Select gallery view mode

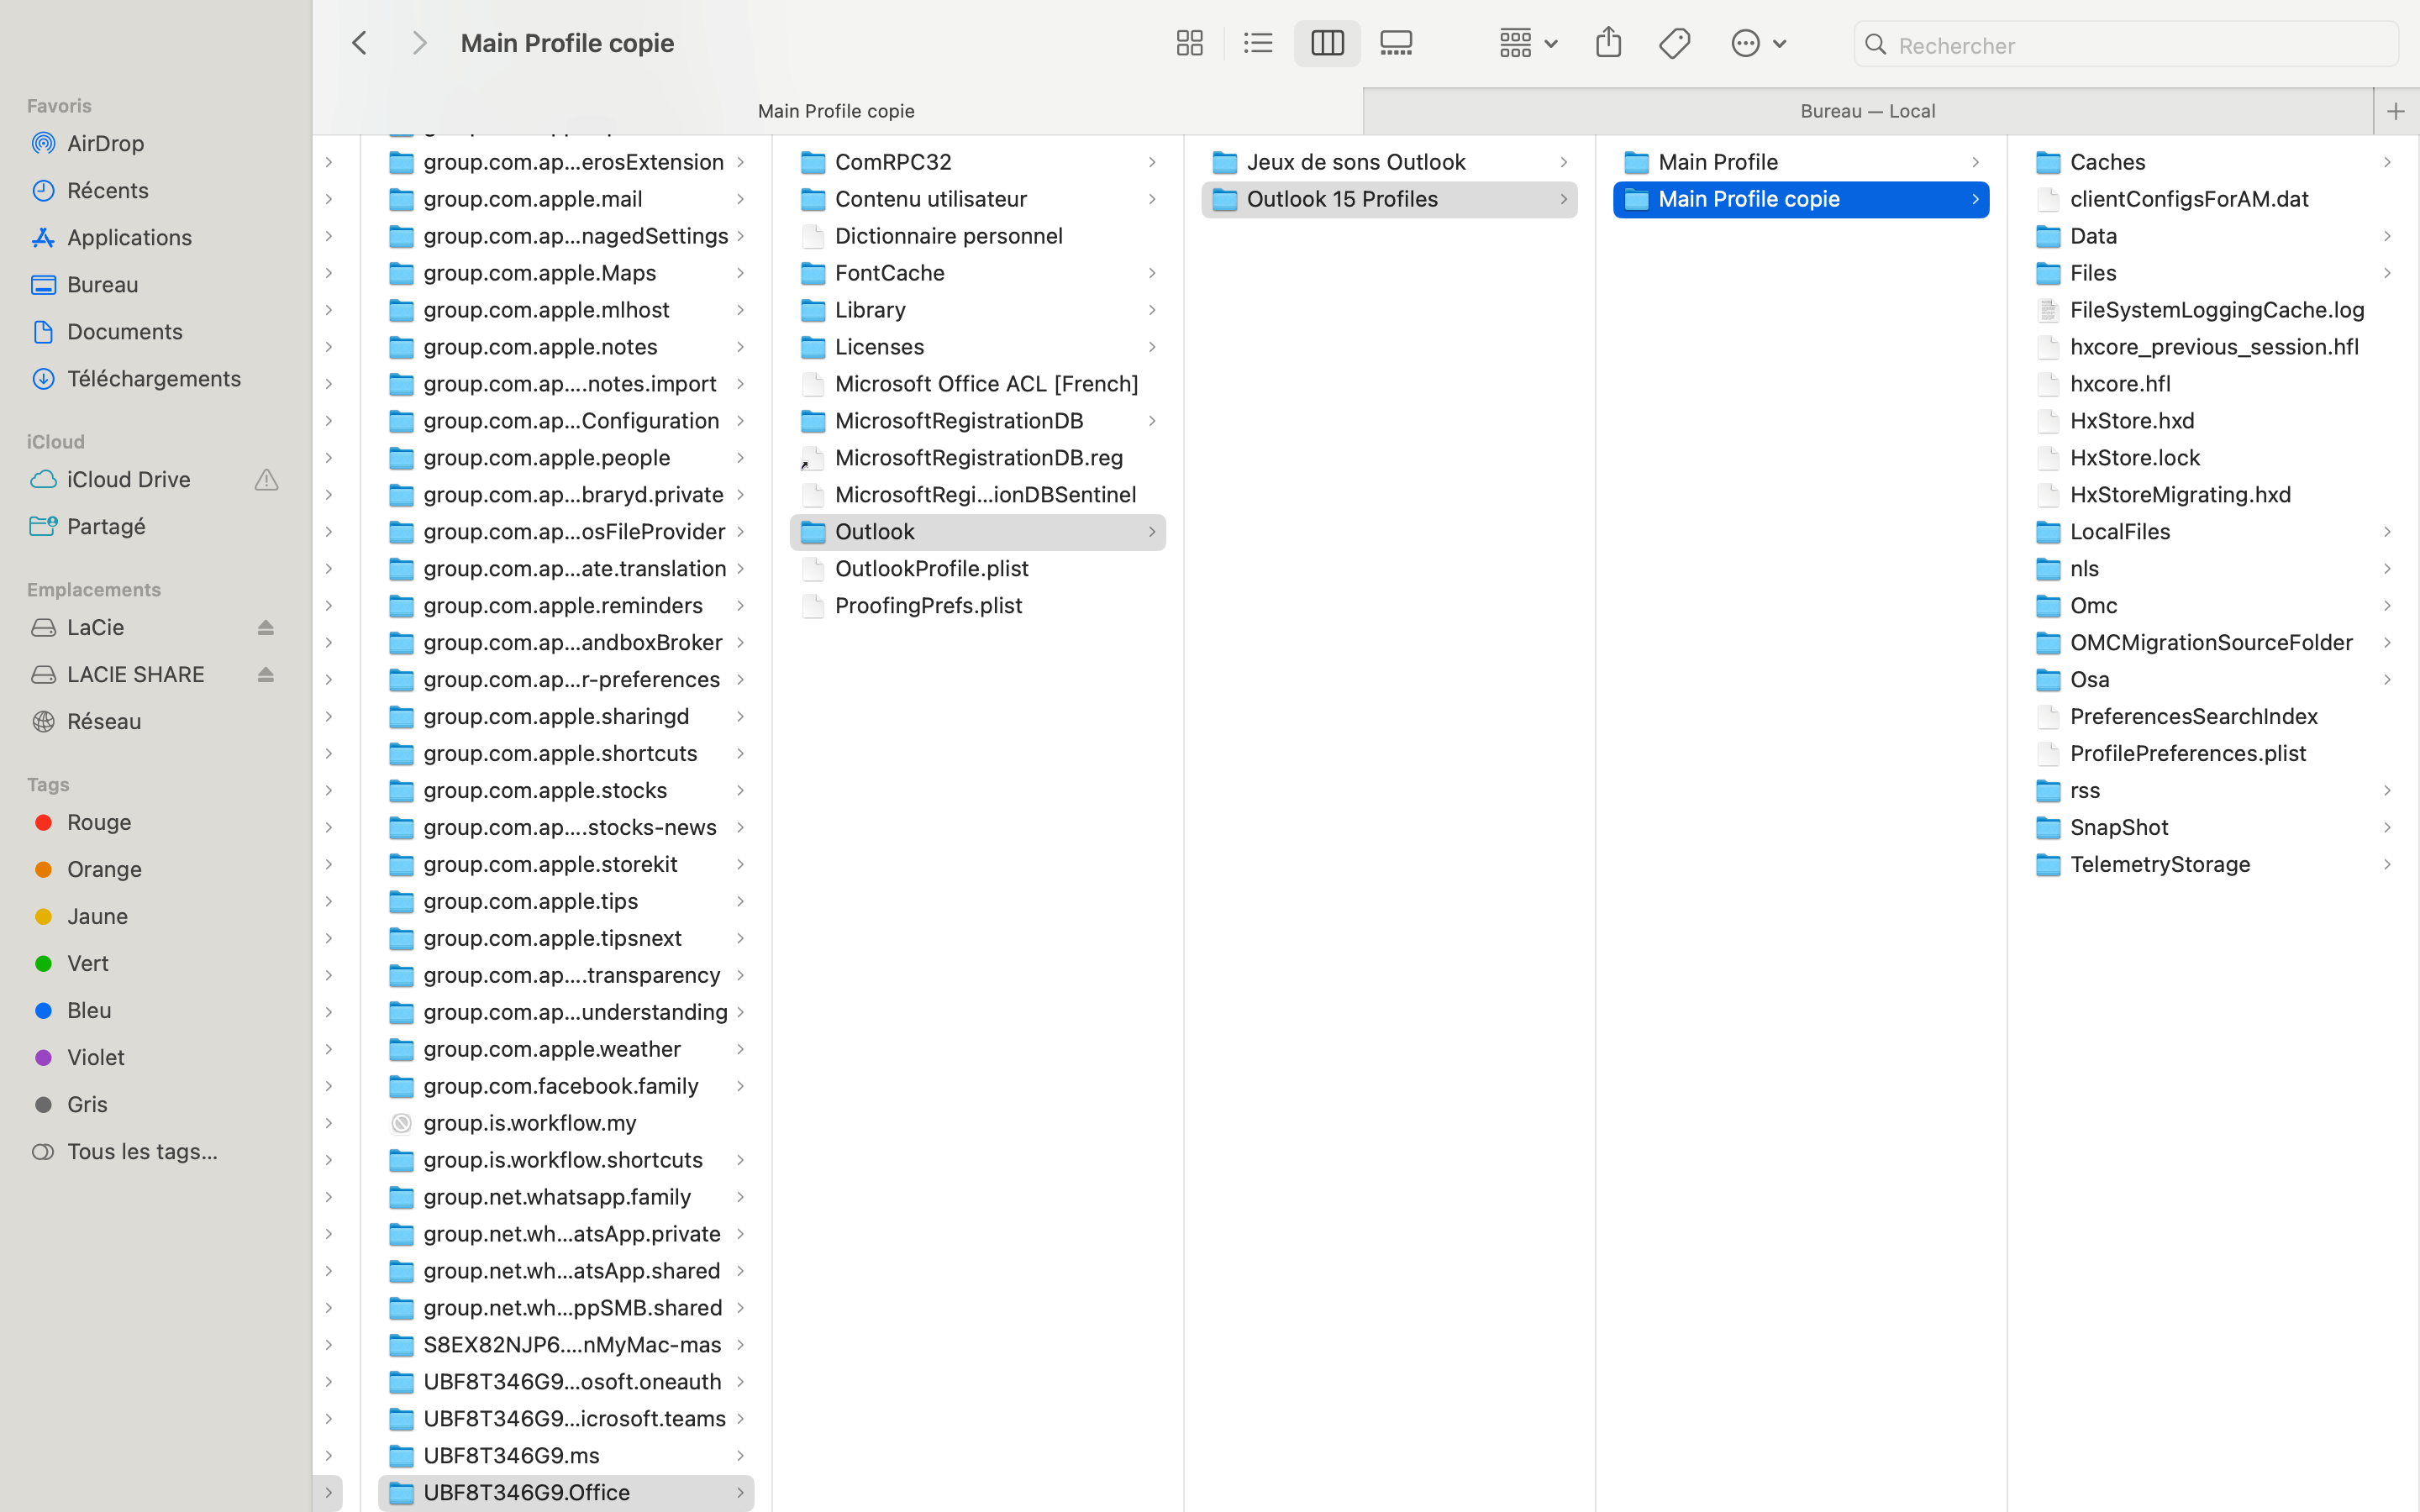(x=1395, y=43)
